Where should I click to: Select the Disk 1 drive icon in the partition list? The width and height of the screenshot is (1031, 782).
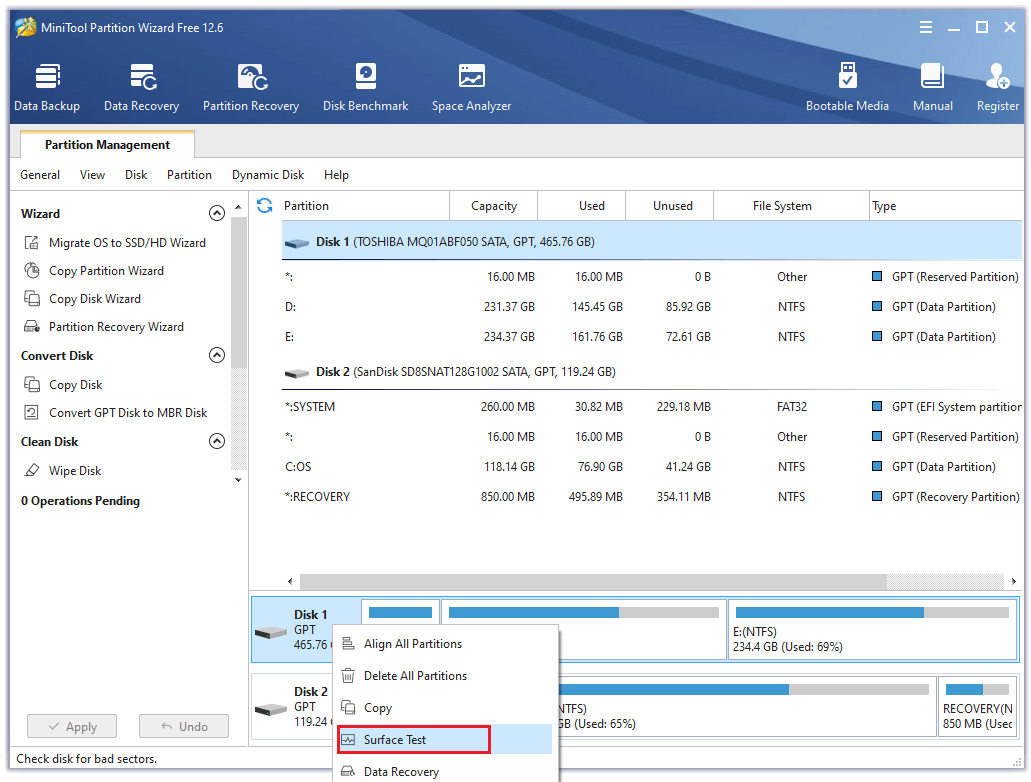pyautogui.click(x=297, y=243)
